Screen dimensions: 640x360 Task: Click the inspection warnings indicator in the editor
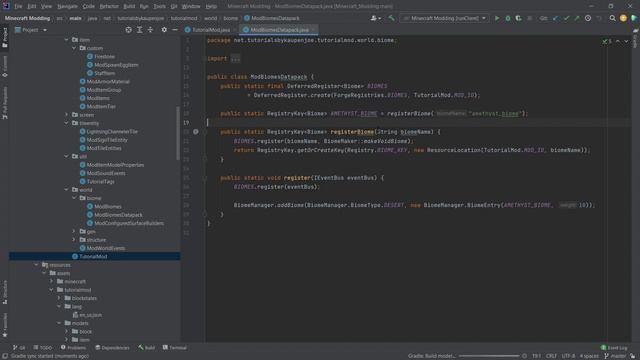click(x=607, y=41)
